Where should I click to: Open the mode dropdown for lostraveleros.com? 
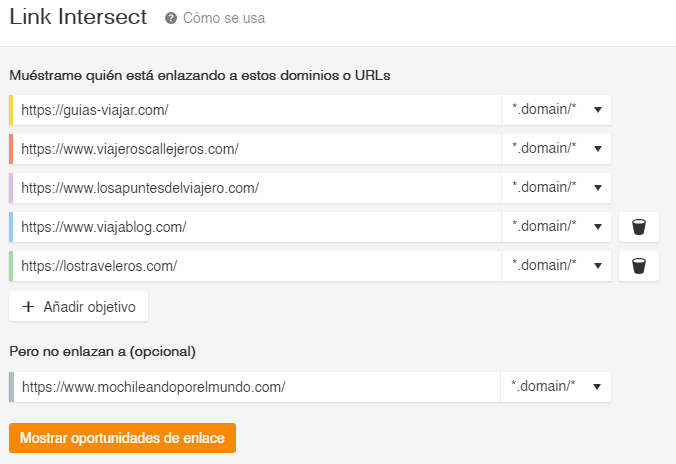(x=556, y=266)
